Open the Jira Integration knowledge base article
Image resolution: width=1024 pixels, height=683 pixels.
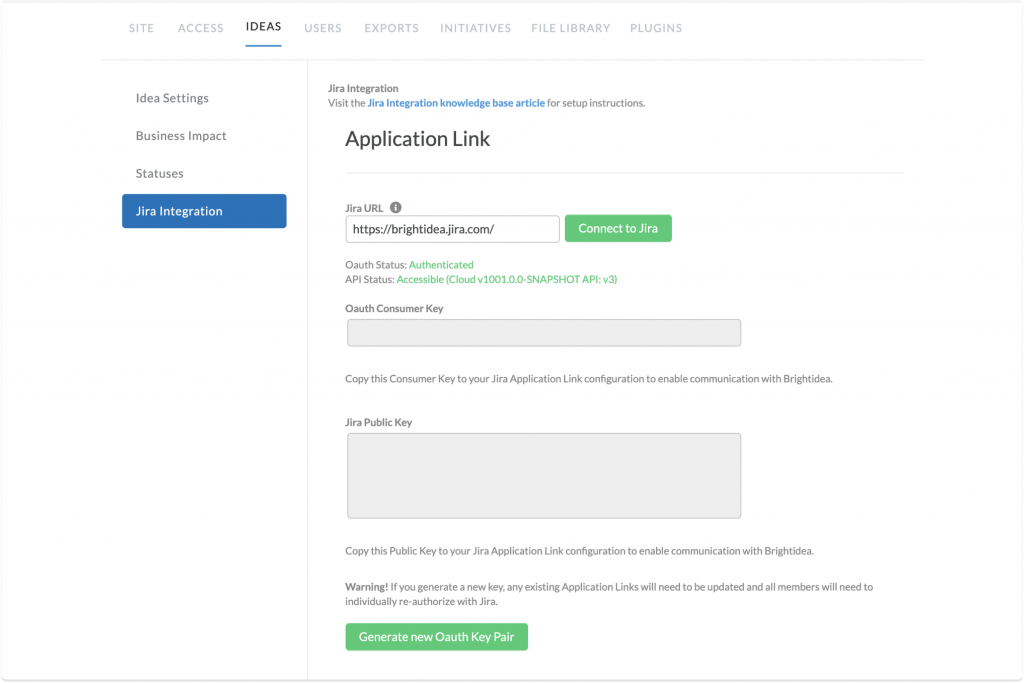point(455,102)
